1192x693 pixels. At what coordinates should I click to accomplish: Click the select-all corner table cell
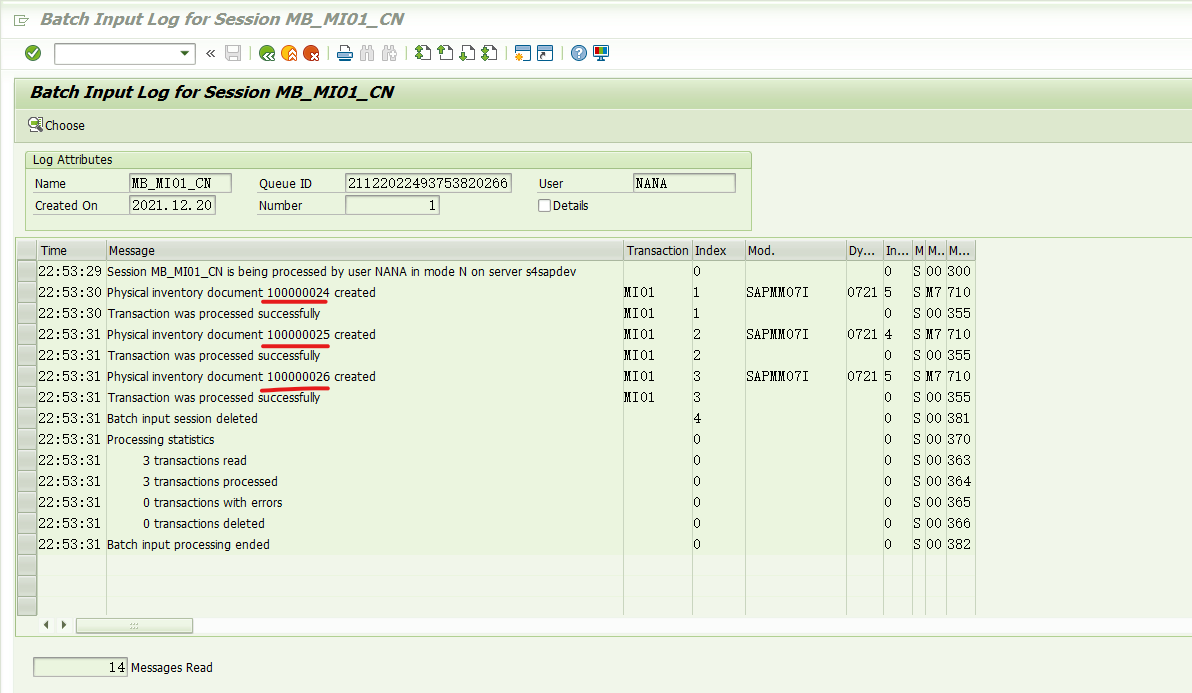coord(27,251)
